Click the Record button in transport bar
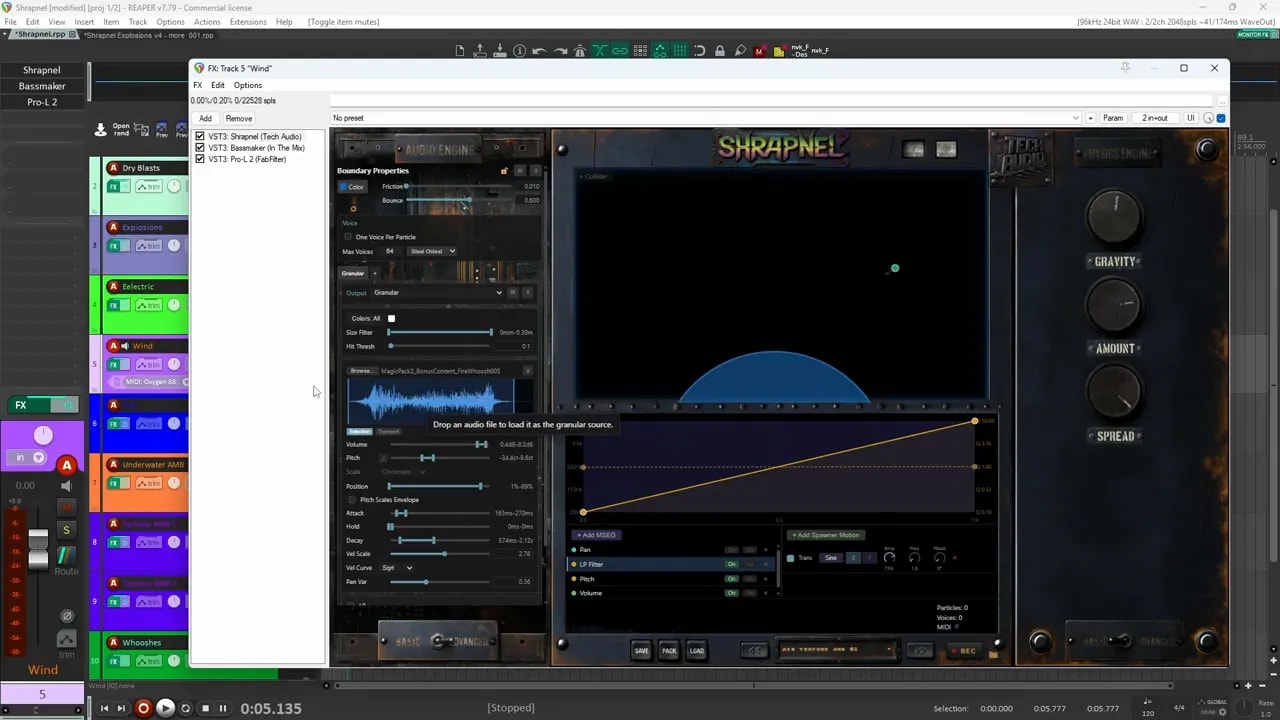Image resolution: width=1280 pixels, height=720 pixels. coord(143,708)
